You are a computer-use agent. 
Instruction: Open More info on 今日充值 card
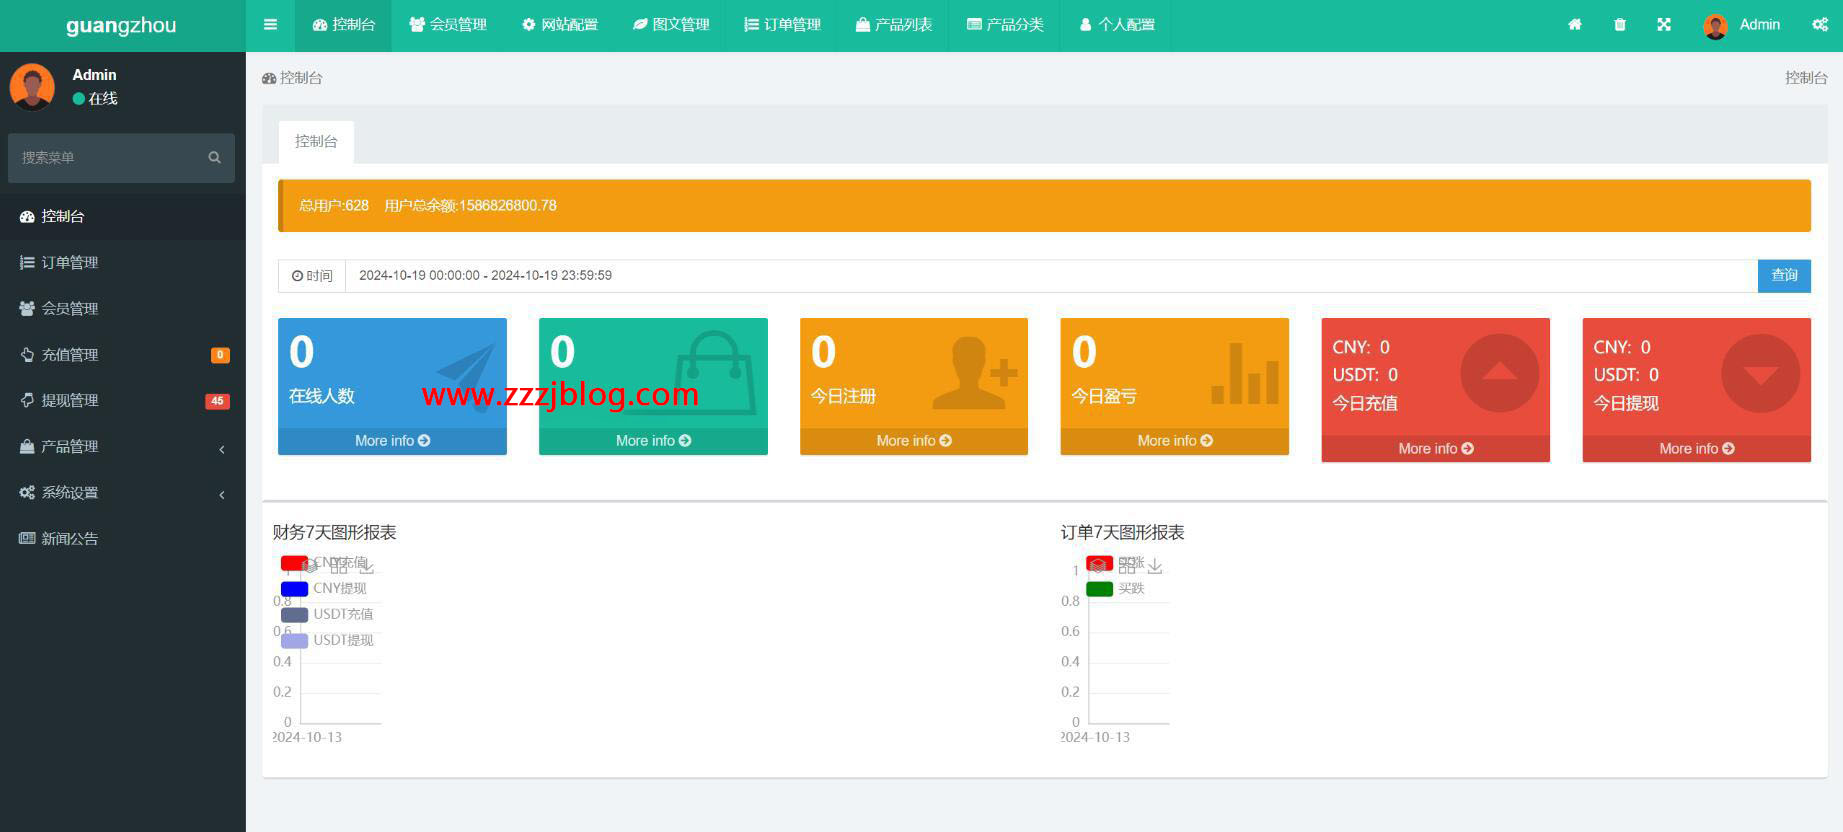coord(1436,449)
